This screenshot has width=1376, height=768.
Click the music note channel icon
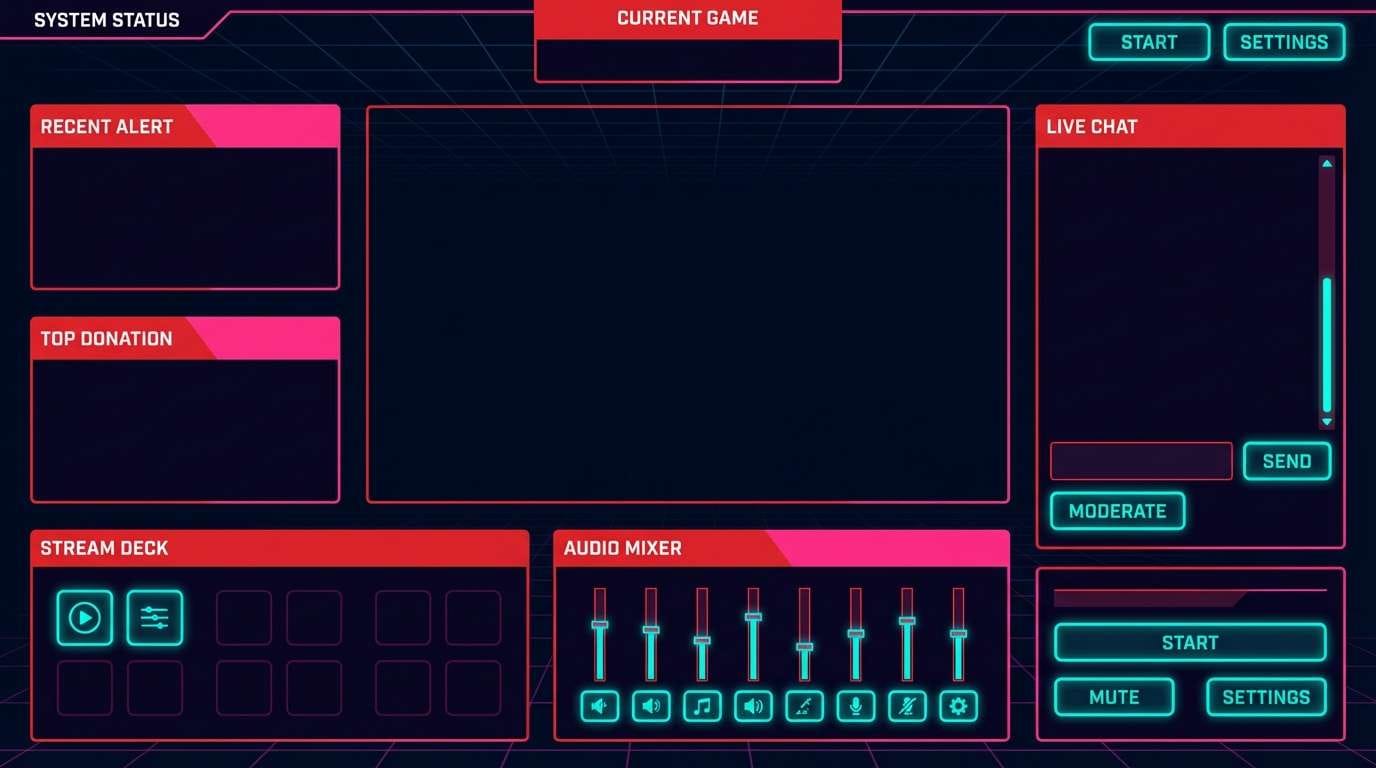(702, 707)
